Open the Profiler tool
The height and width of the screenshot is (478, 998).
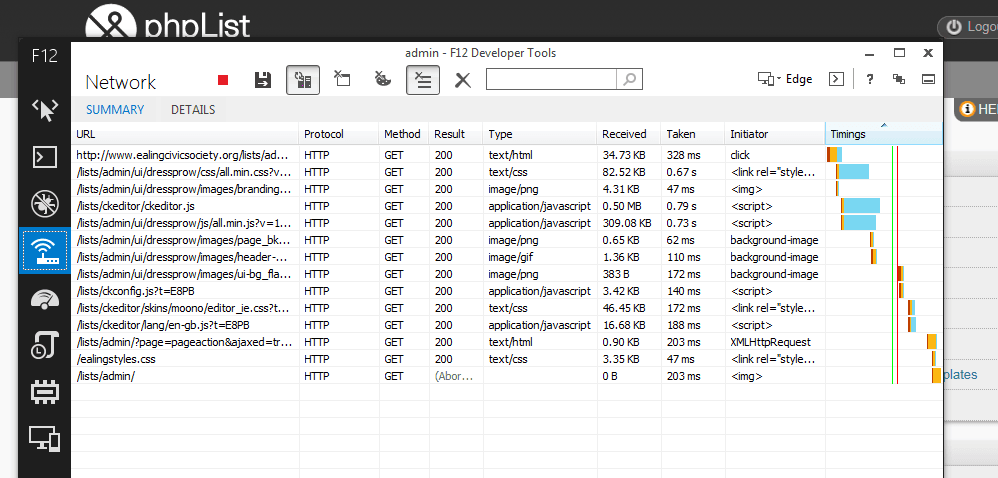(45, 344)
